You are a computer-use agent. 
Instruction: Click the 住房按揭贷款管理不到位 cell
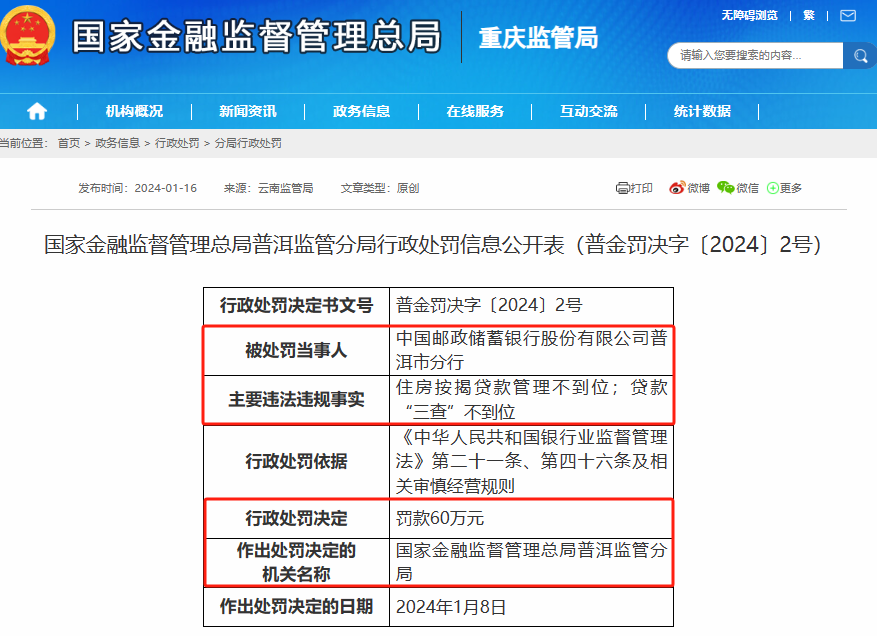(x=531, y=399)
